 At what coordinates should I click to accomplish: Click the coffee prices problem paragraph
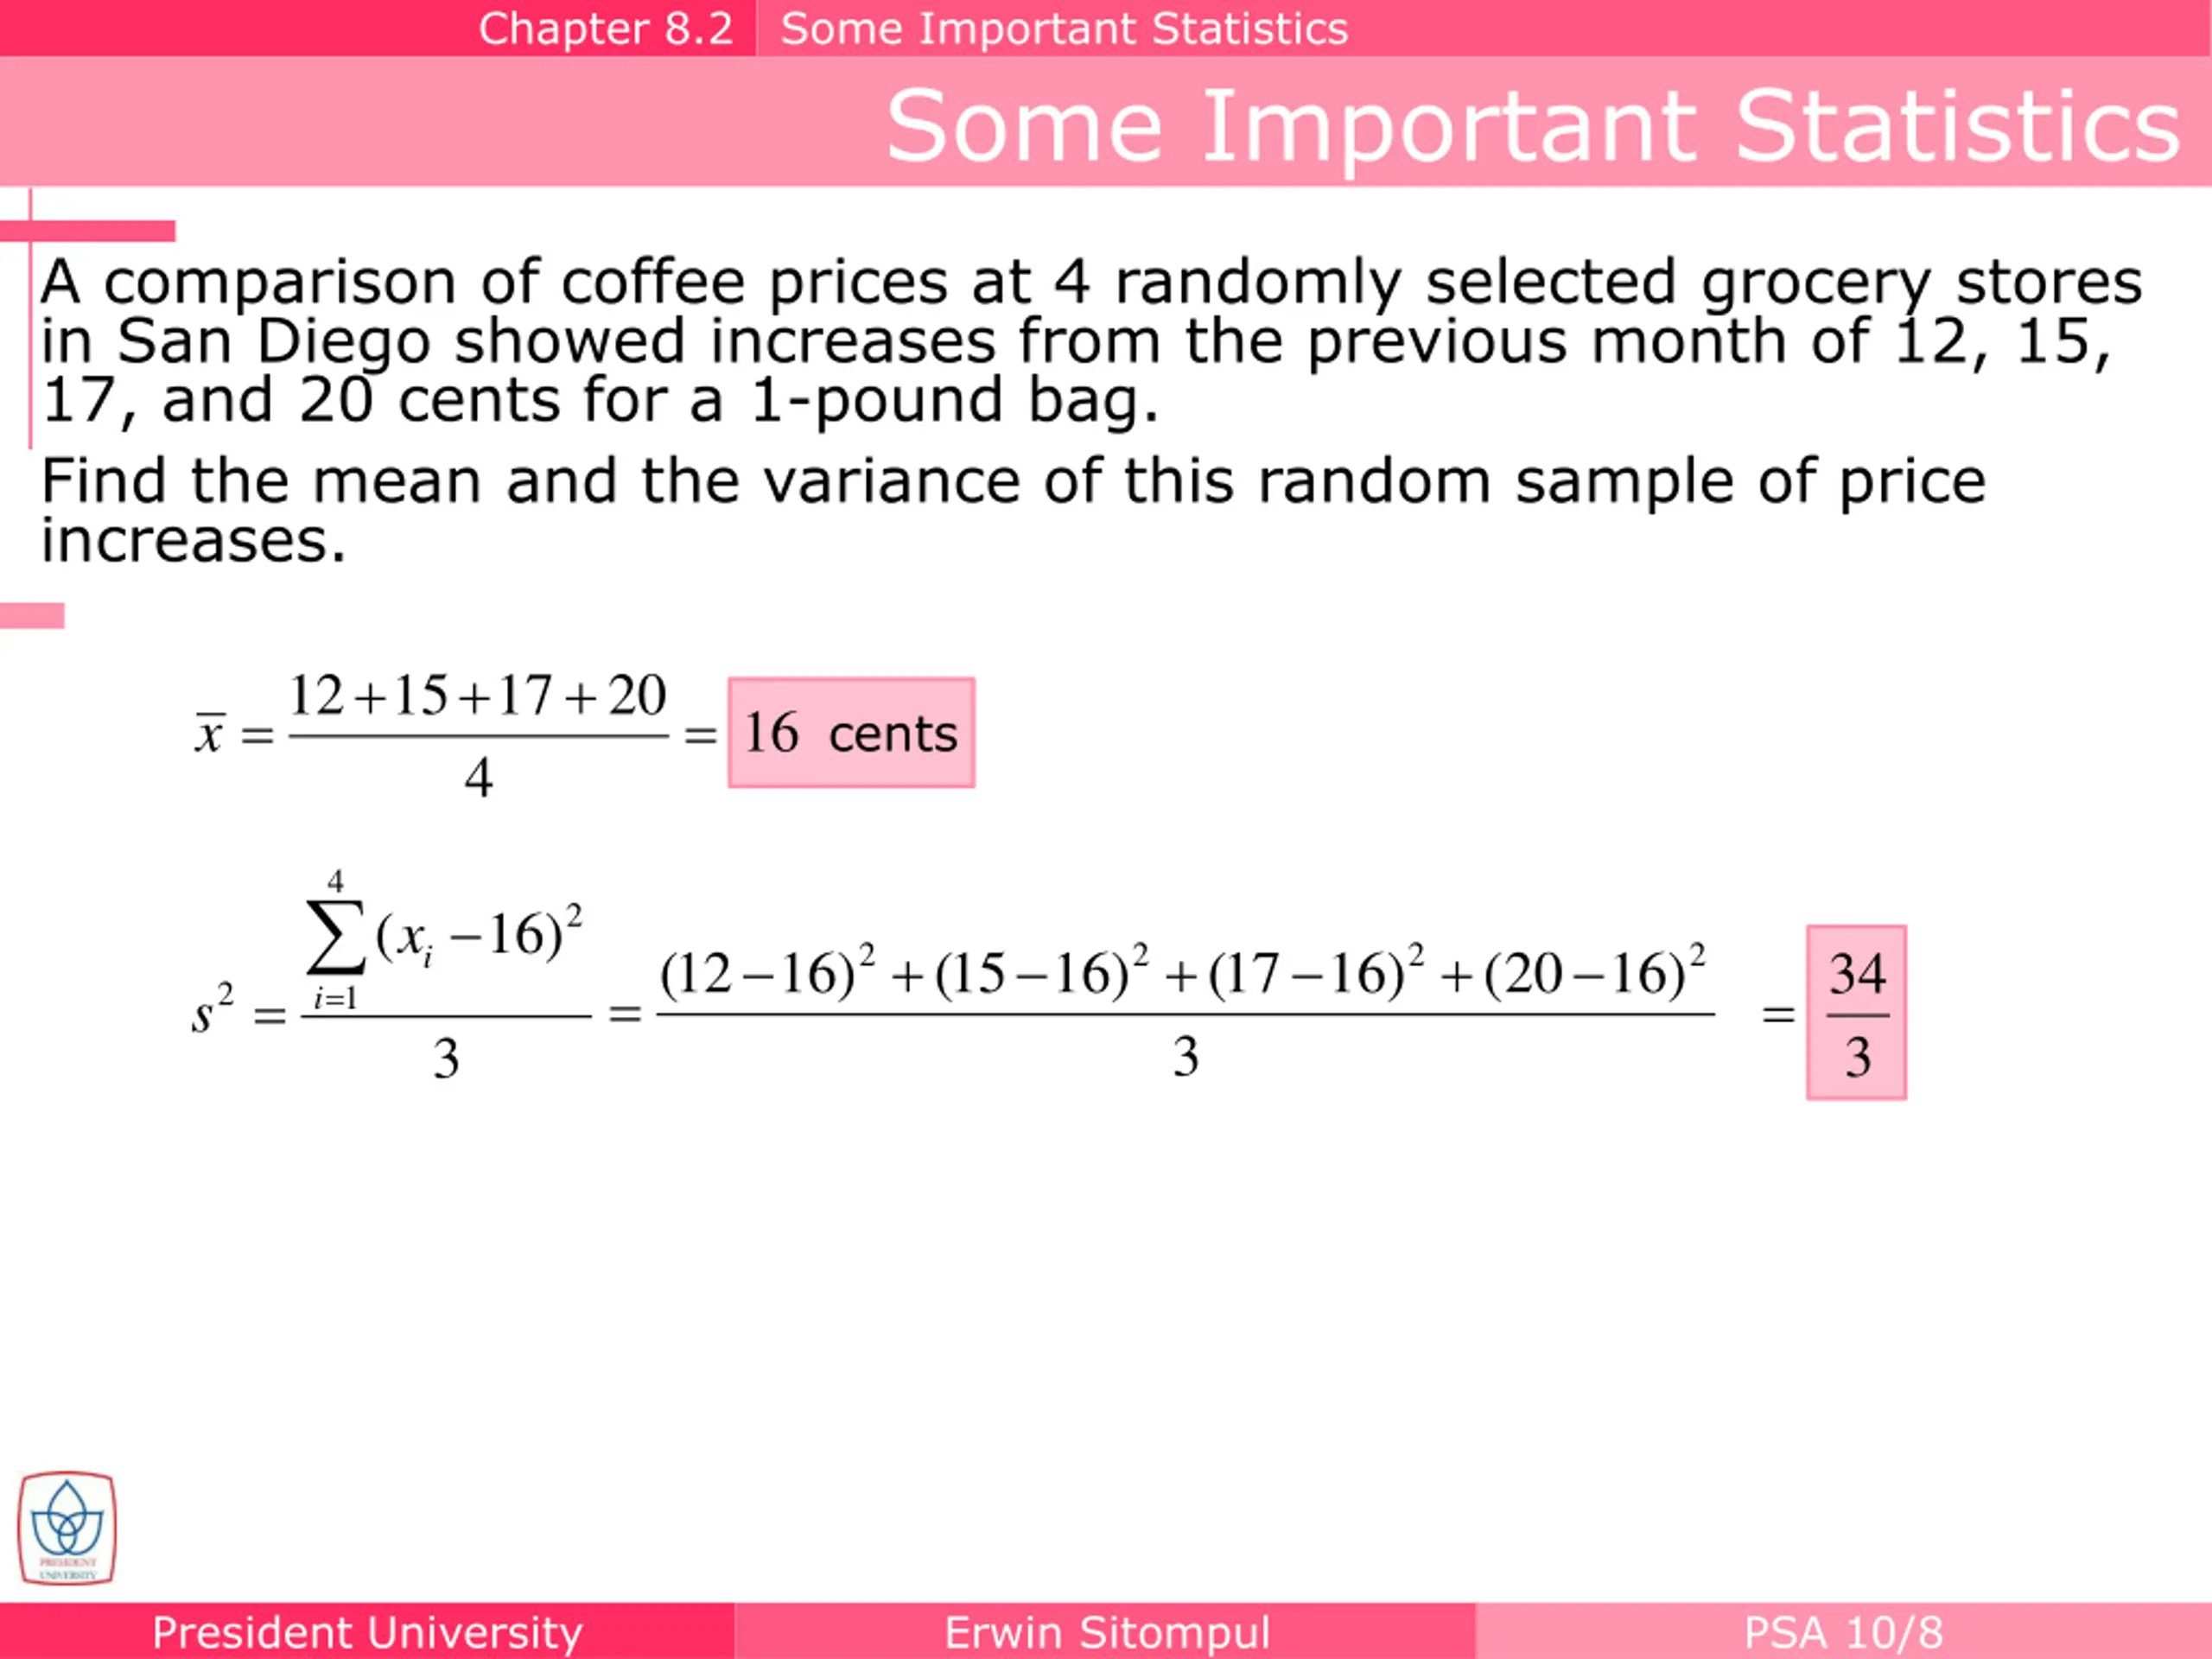1090,340
